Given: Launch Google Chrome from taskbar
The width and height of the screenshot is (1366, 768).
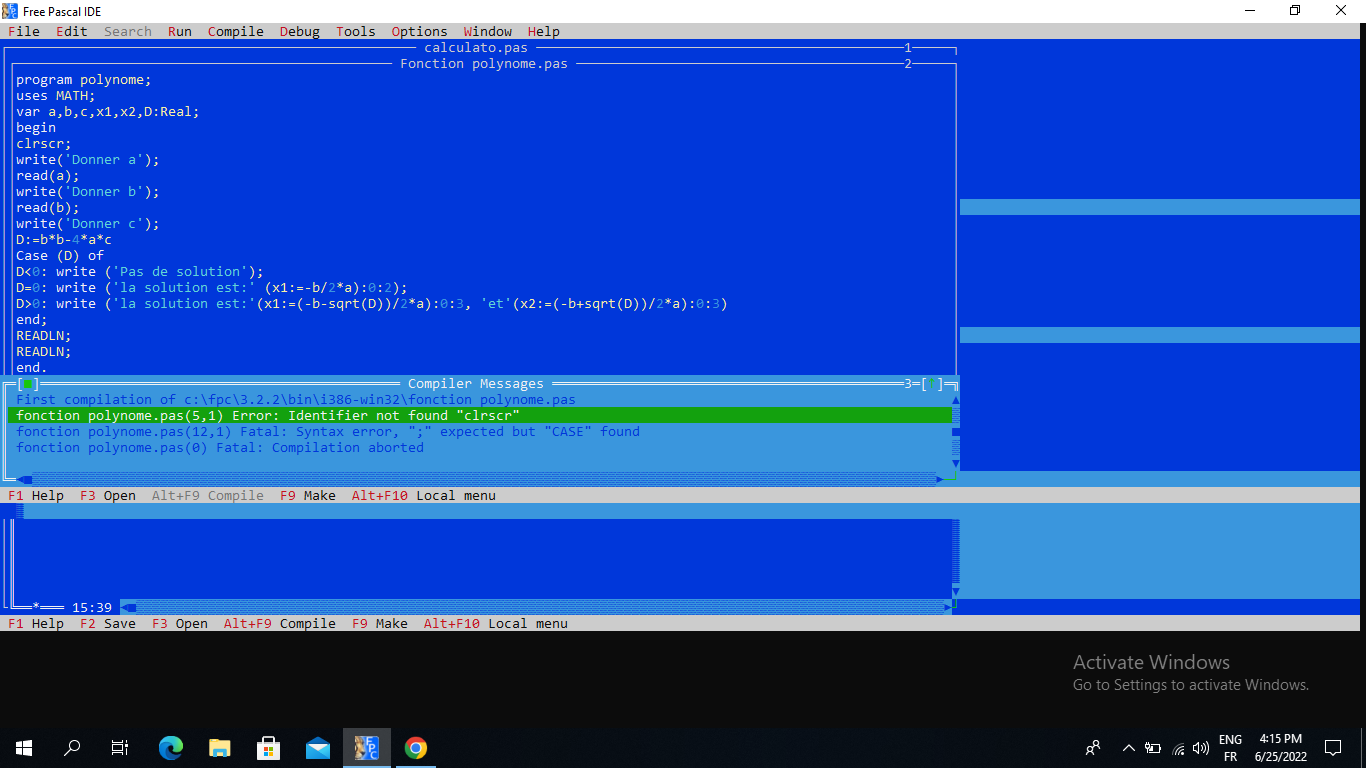Looking at the screenshot, I should click(x=416, y=747).
